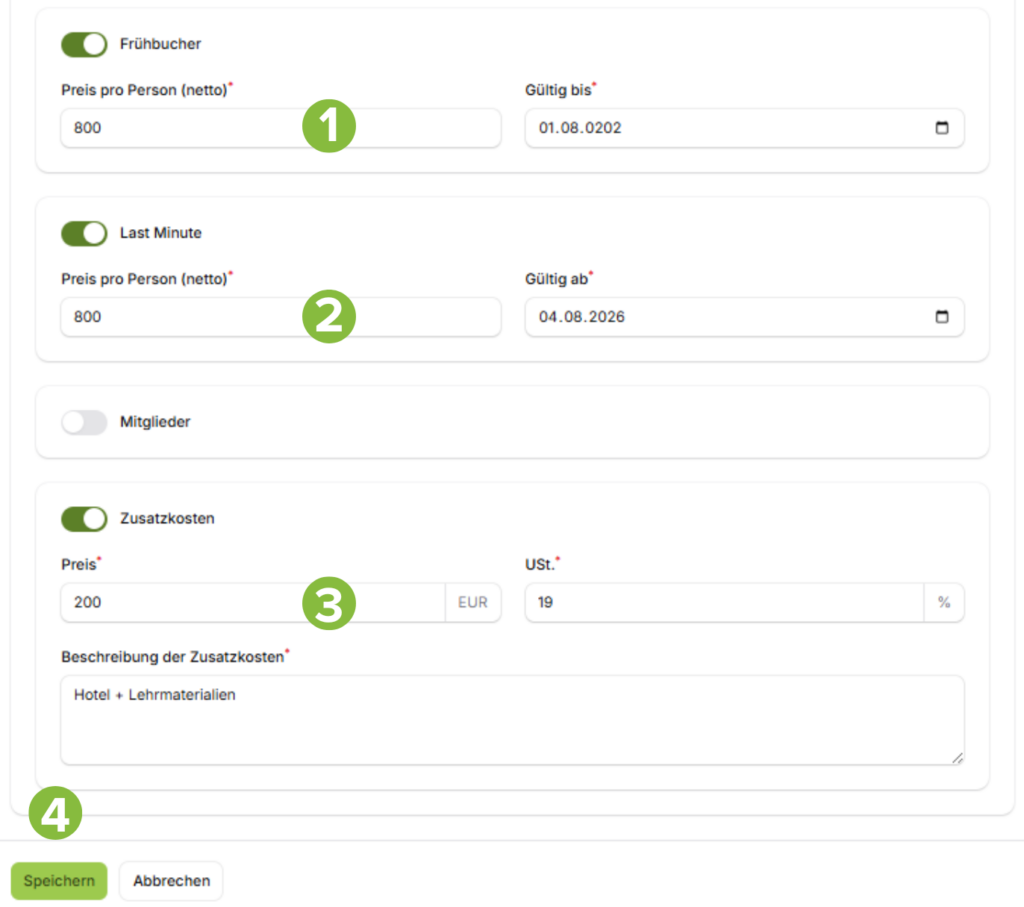Click the resize handle of description textarea
The width and height of the screenshot is (1024, 907).
pyautogui.click(x=957, y=758)
